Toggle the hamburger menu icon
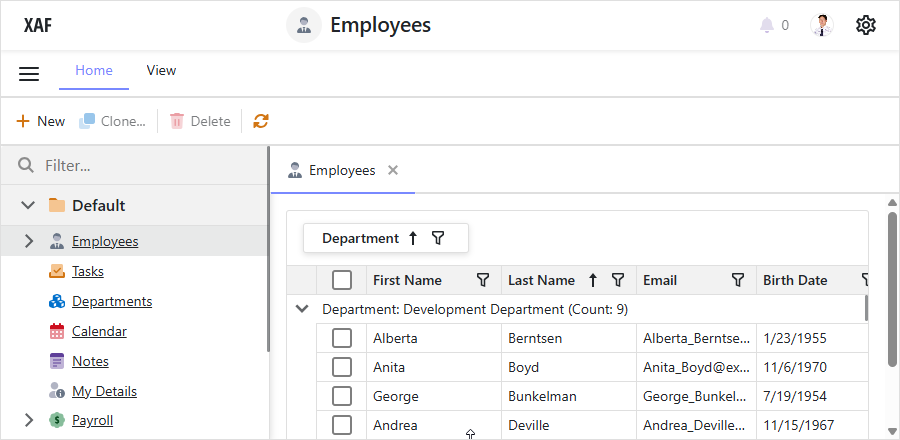Image resolution: width=900 pixels, height=440 pixels. coord(29,74)
